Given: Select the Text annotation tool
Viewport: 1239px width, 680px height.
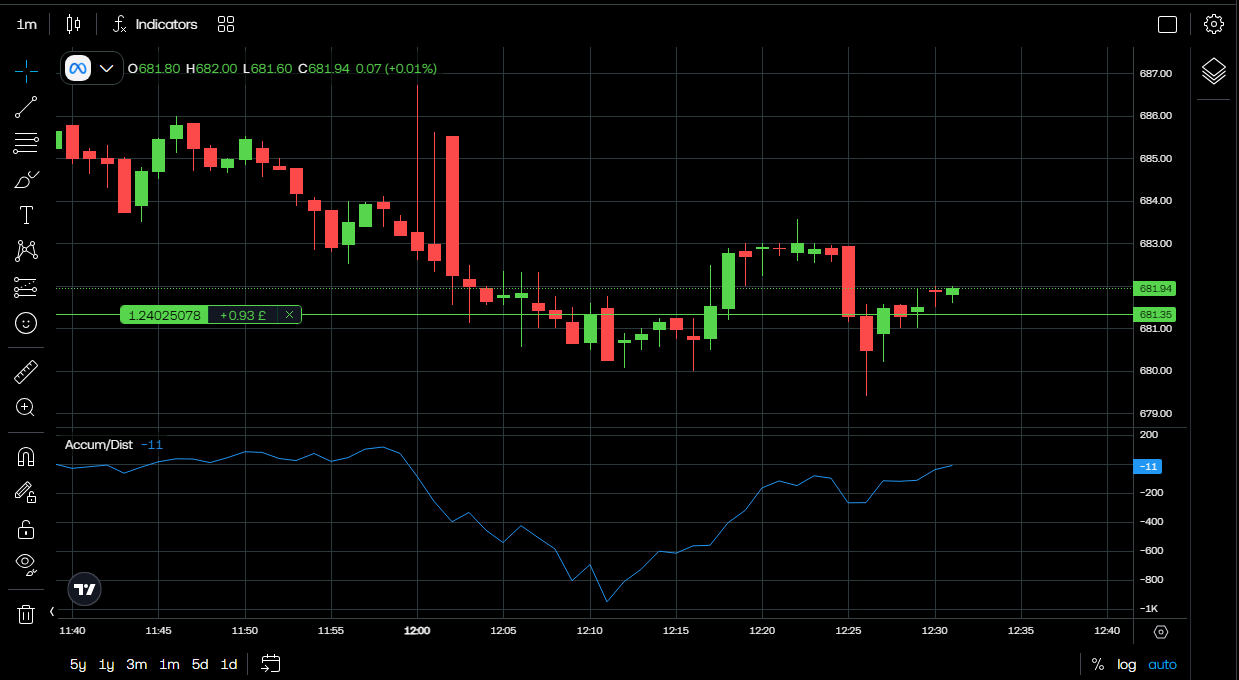Looking at the screenshot, I should click(x=26, y=215).
